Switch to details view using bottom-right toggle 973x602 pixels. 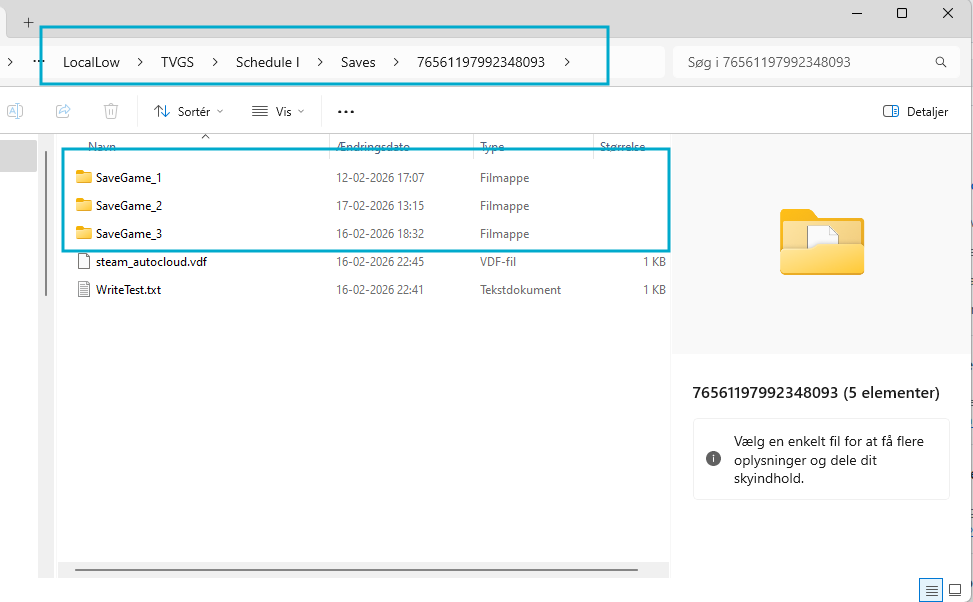tap(931, 590)
